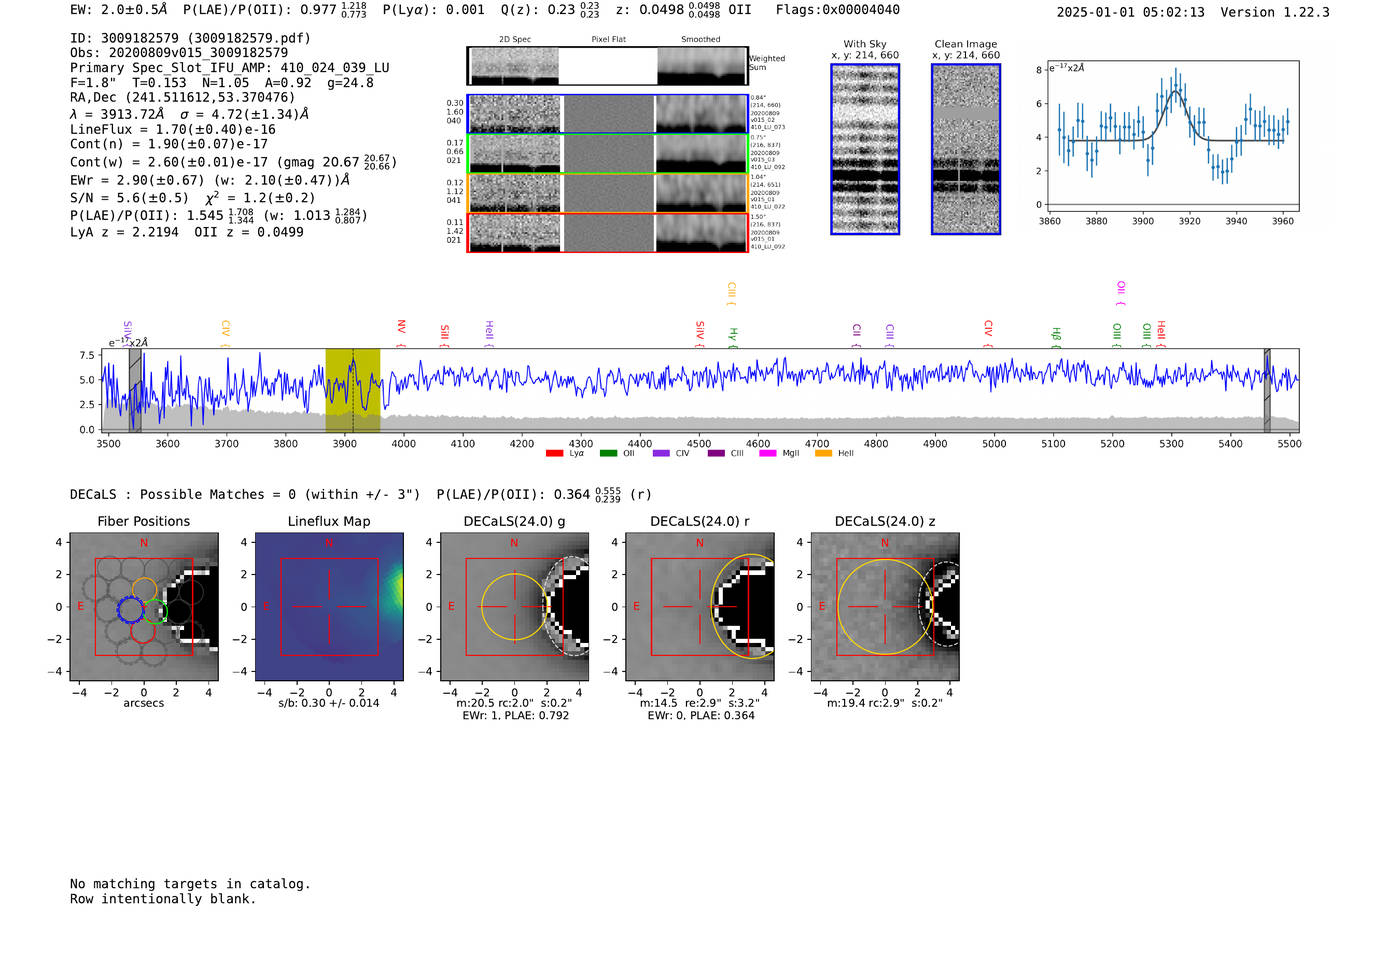Click the dark purple CIII legend swatch

(716, 453)
